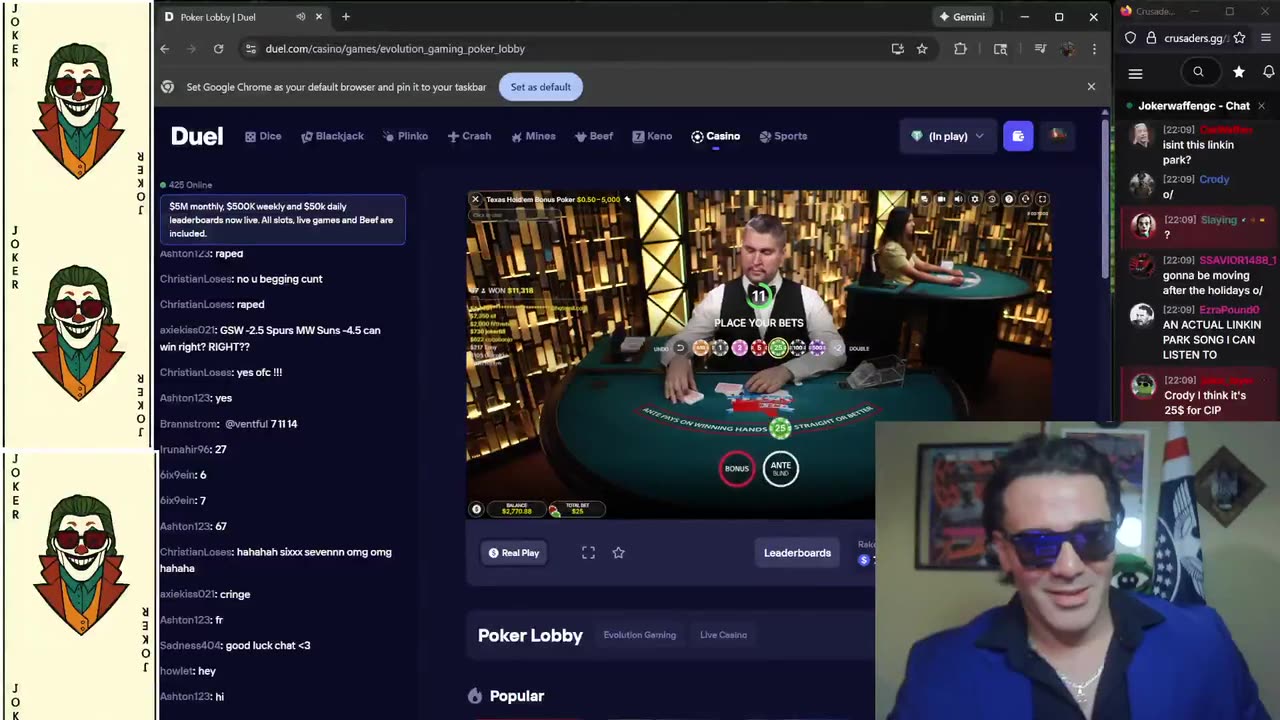Image resolution: width=1280 pixels, height=720 pixels.
Task: Click the Chrome install app icon
Action: (897, 48)
